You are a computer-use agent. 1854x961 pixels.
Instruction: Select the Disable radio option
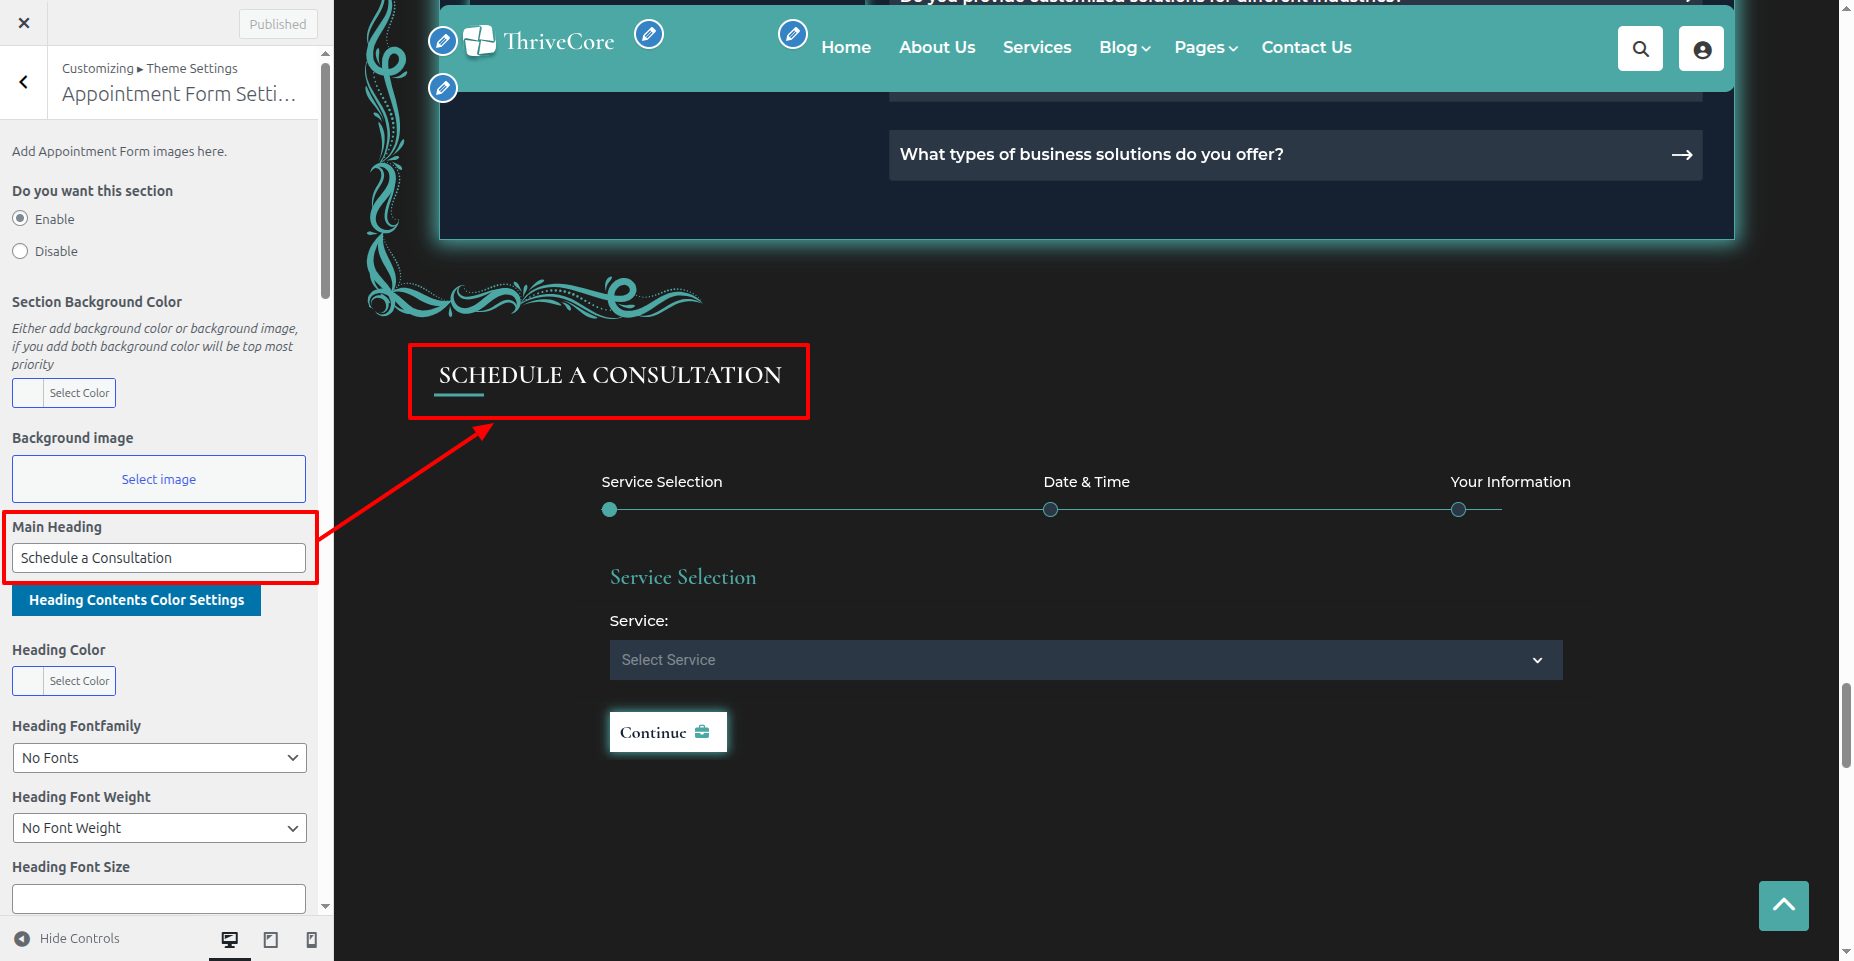tap(20, 251)
